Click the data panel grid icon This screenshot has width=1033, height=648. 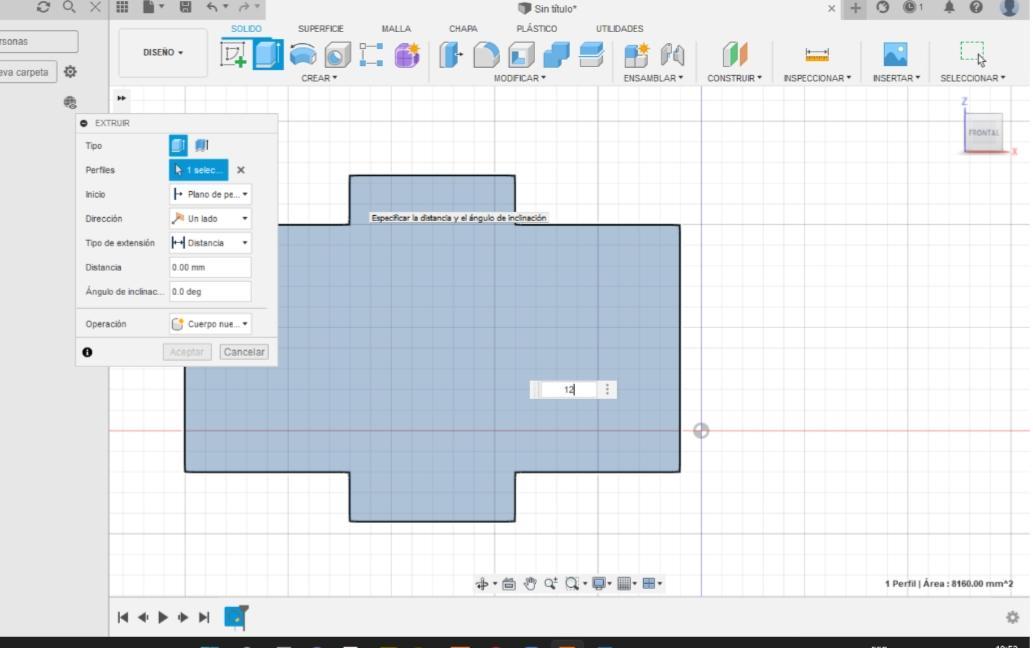click(122, 7)
